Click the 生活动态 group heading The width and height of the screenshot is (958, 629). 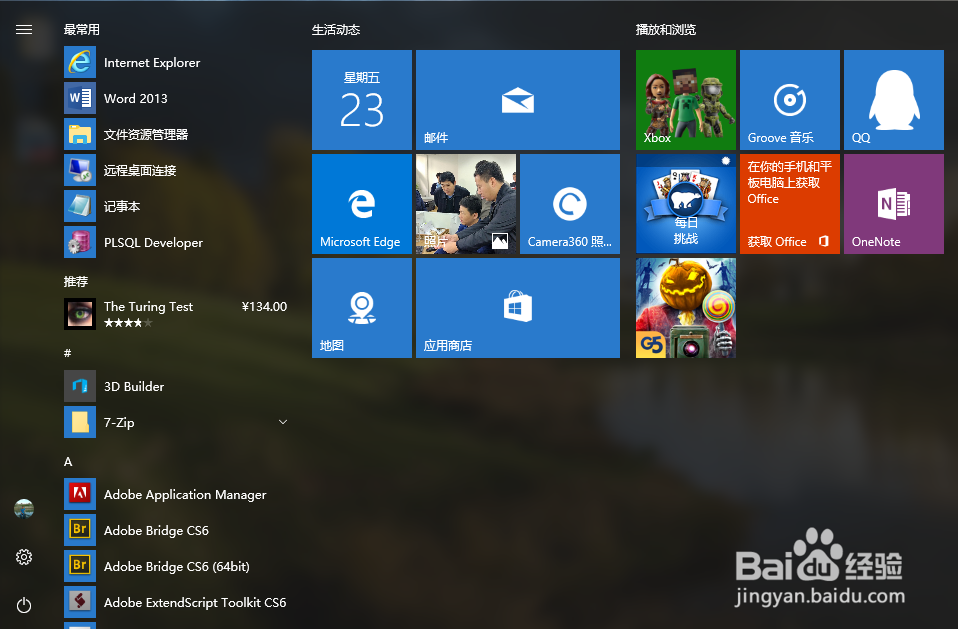[x=336, y=29]
